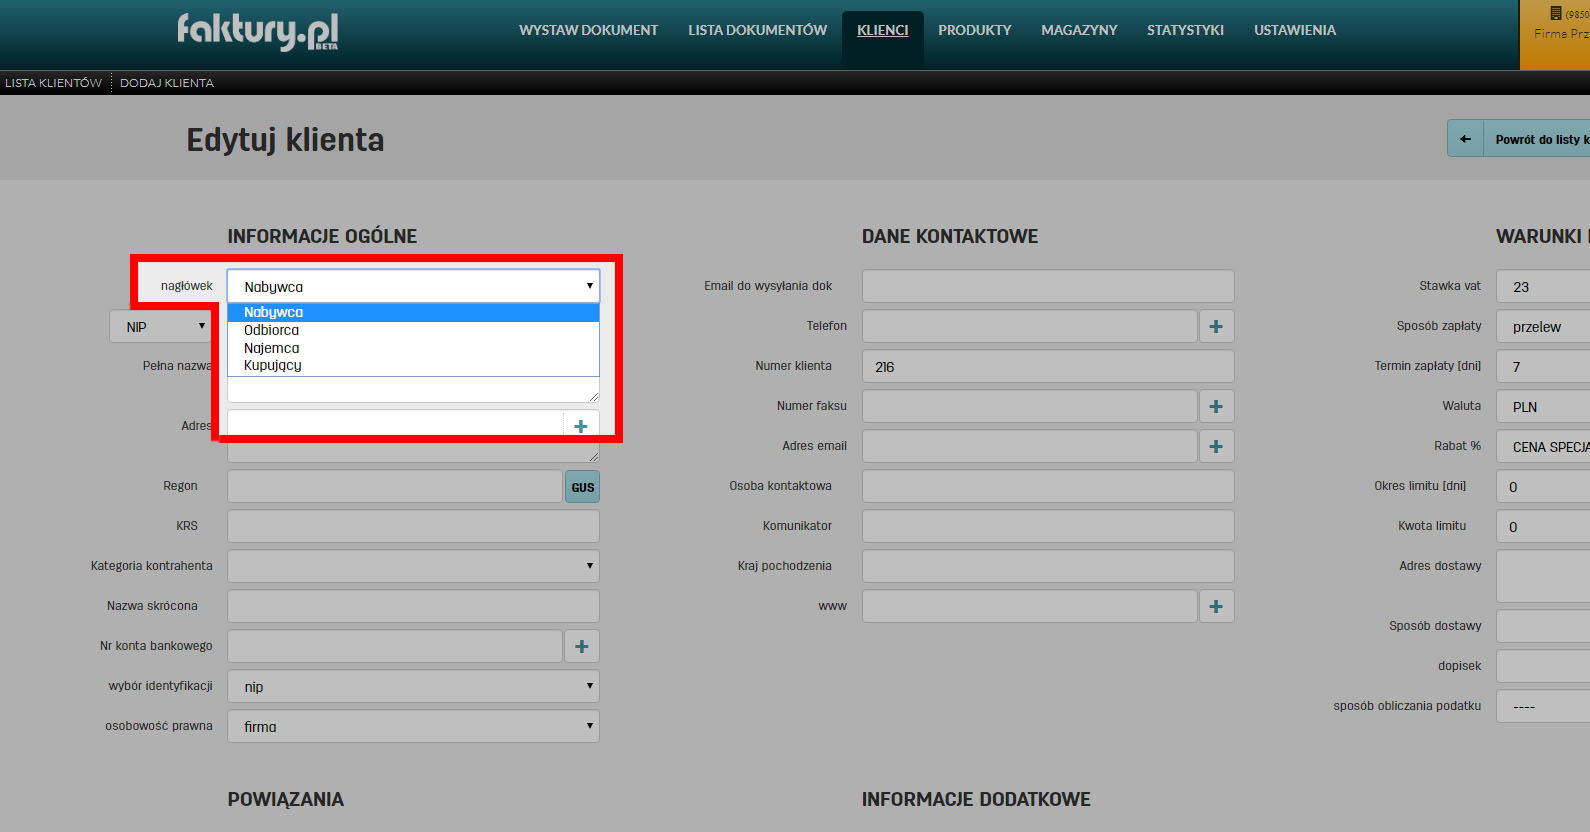Click the plus icon next to www field

tap(1216, 606)
